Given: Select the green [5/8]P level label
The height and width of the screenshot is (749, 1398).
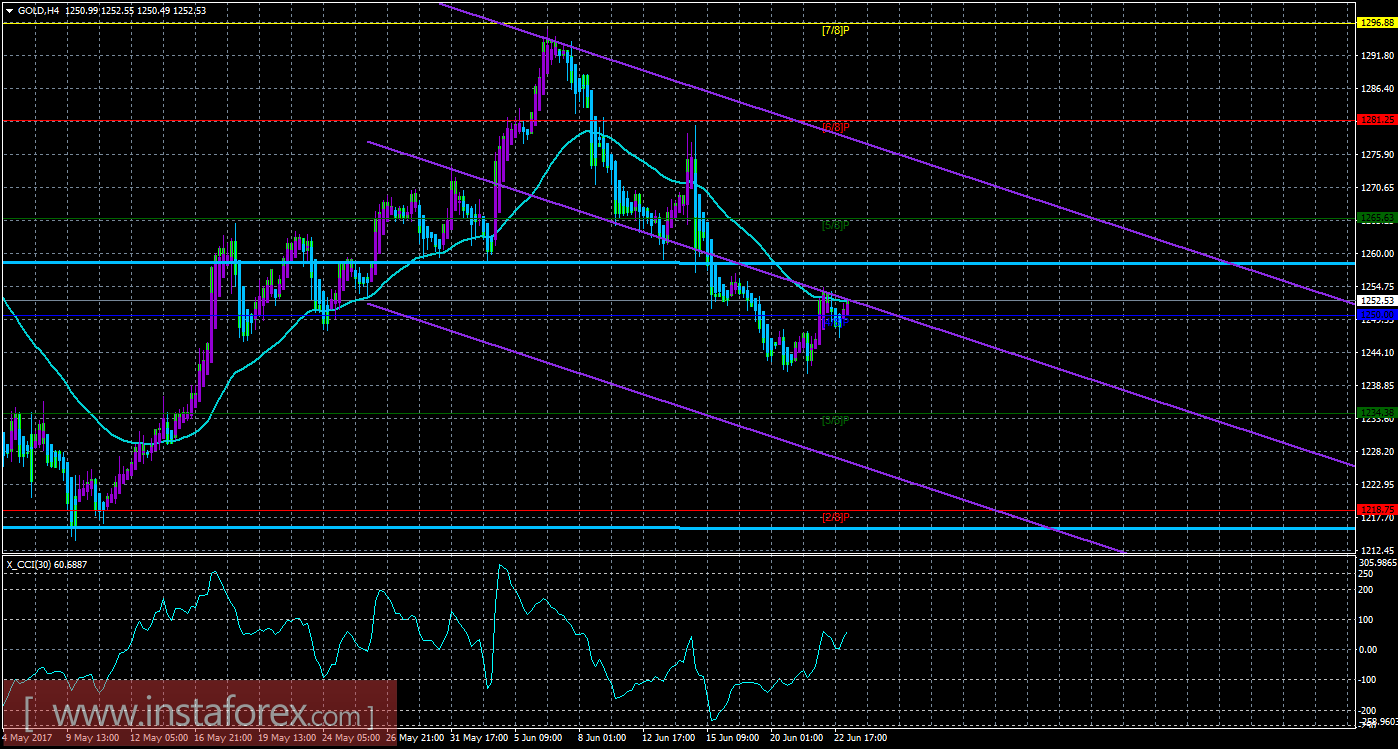Looking at the screenshot, I should click(x=835, y=225).
